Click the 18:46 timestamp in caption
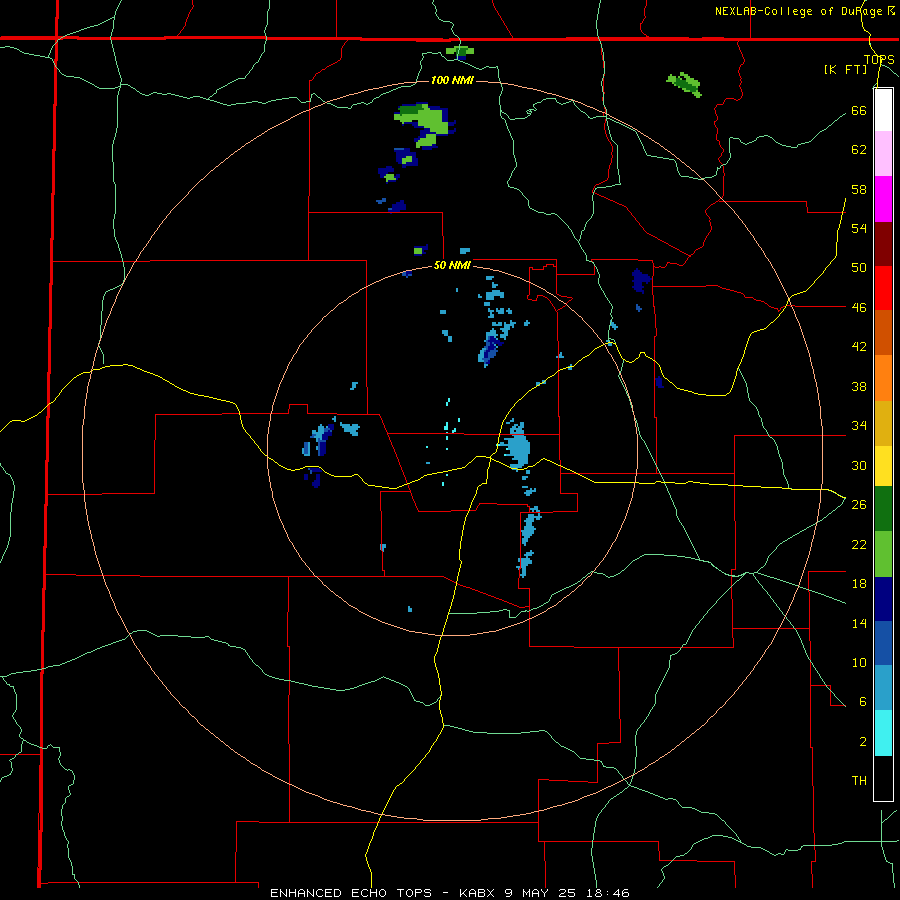The image size is (900, 900). pos(607,893)
